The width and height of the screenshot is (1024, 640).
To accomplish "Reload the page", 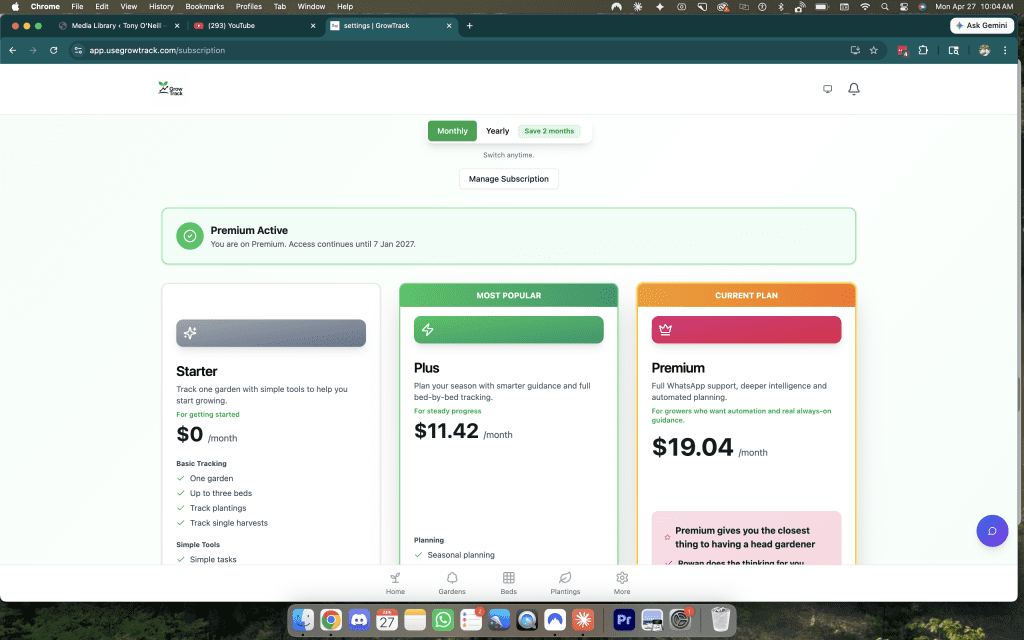I will coord(54,50).
